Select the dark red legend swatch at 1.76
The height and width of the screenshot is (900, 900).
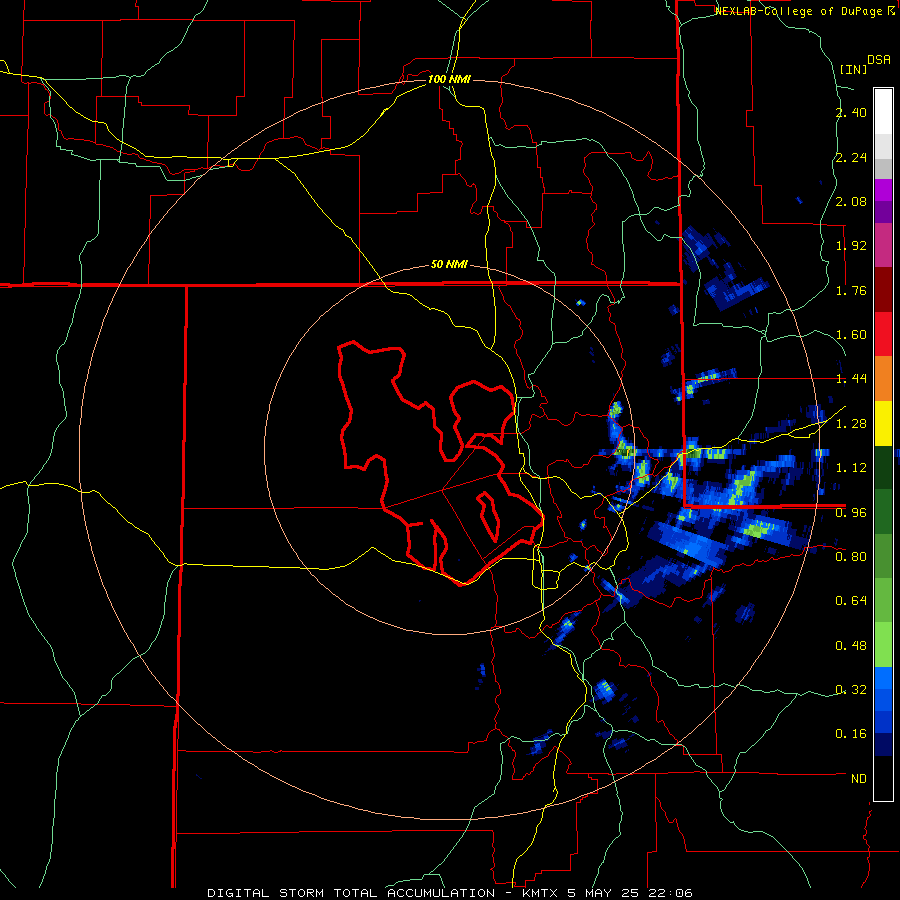(883, 290)
